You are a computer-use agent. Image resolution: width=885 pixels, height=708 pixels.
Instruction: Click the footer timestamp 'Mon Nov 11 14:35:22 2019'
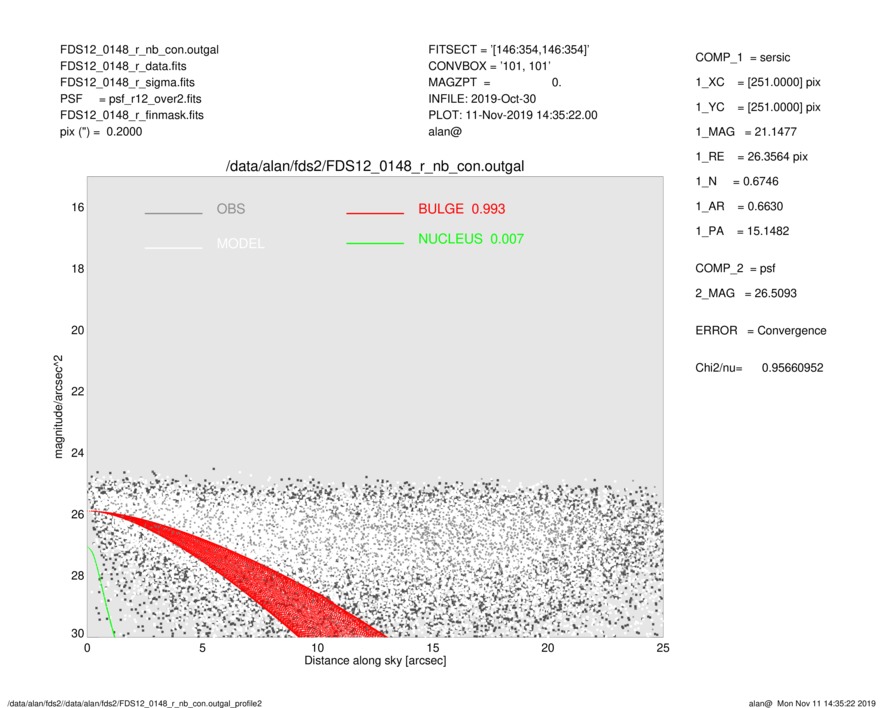(826, 703)
